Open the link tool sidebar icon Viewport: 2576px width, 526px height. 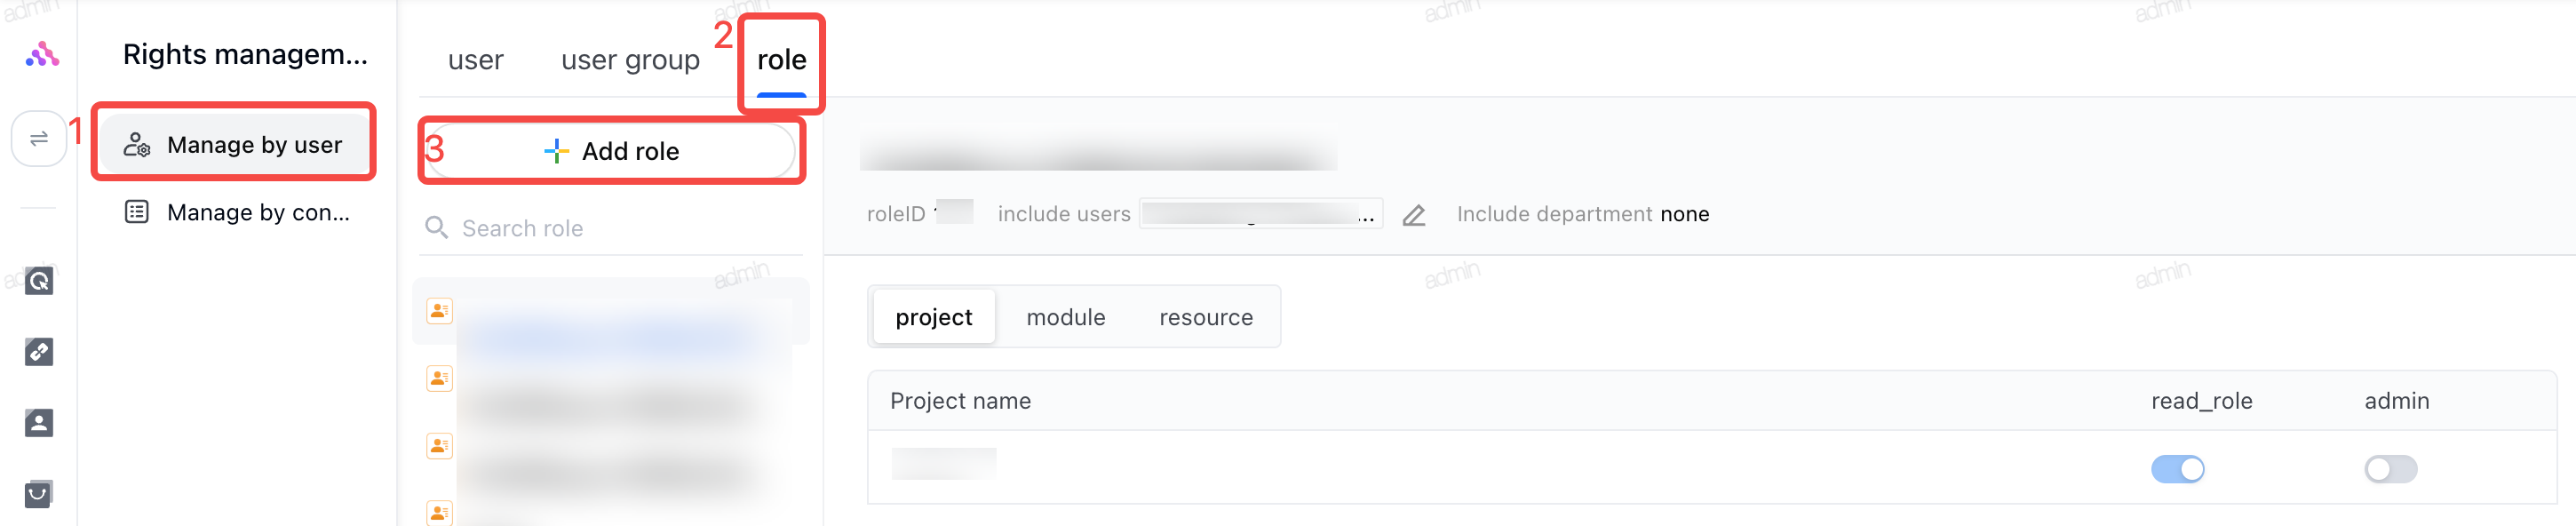39,352
